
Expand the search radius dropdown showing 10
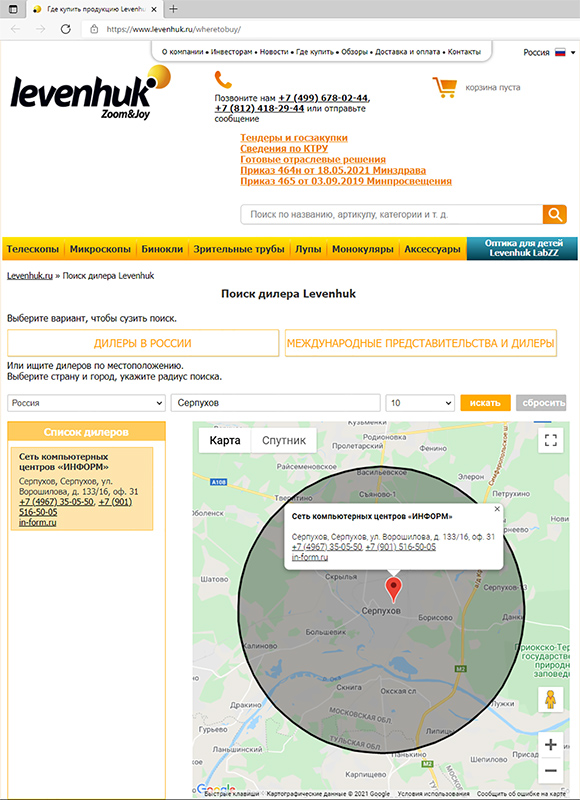click(x=420, y=403)
